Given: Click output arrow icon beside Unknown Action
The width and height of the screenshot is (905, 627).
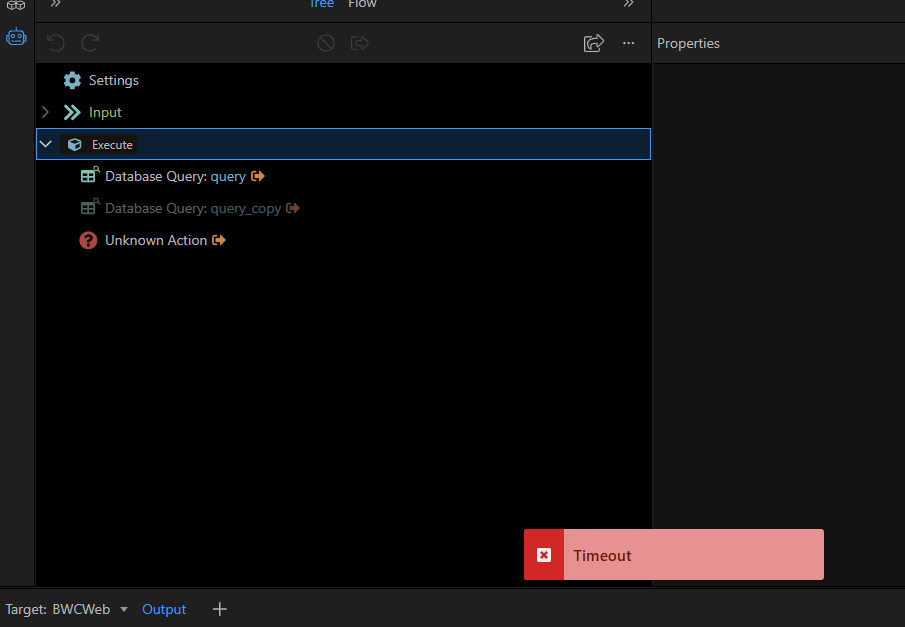Looking at the screenshot, I should [219, 240].
